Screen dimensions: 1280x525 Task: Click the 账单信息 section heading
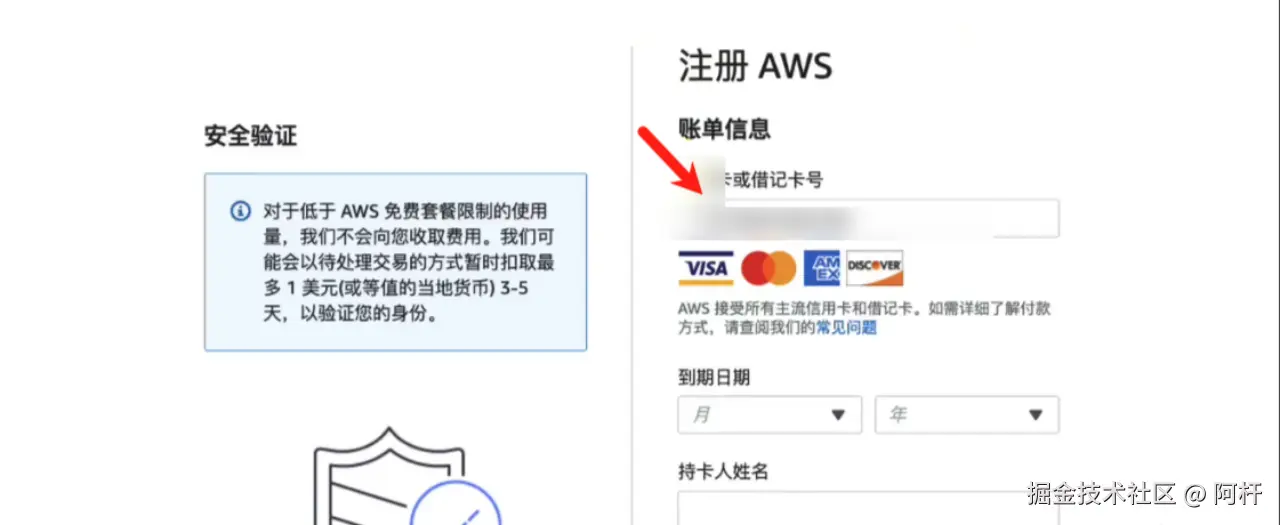point(724,128)
